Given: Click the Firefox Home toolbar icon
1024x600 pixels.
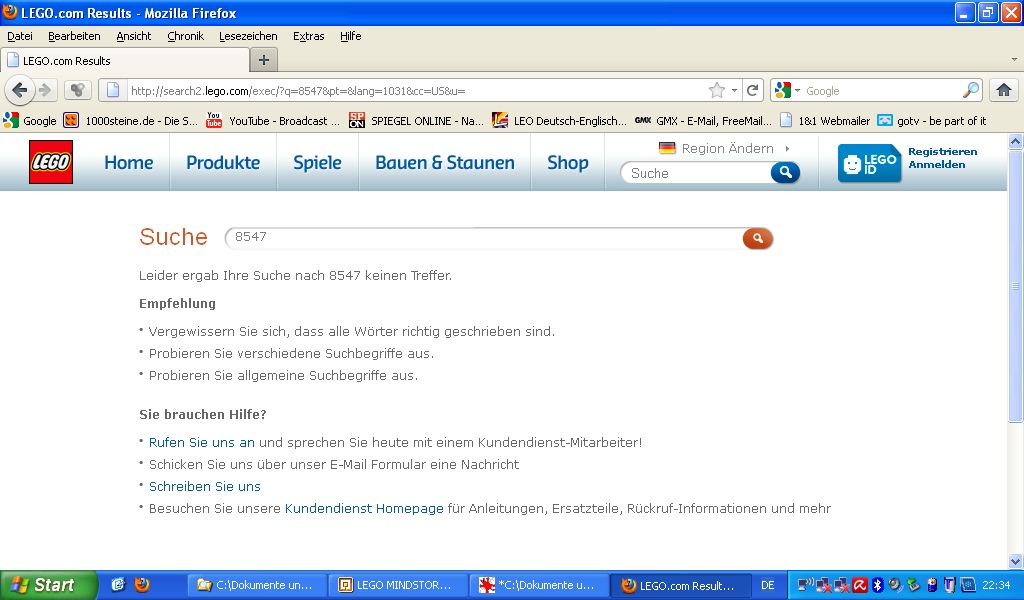Looking at the screenshot, I should [1004, 89].
